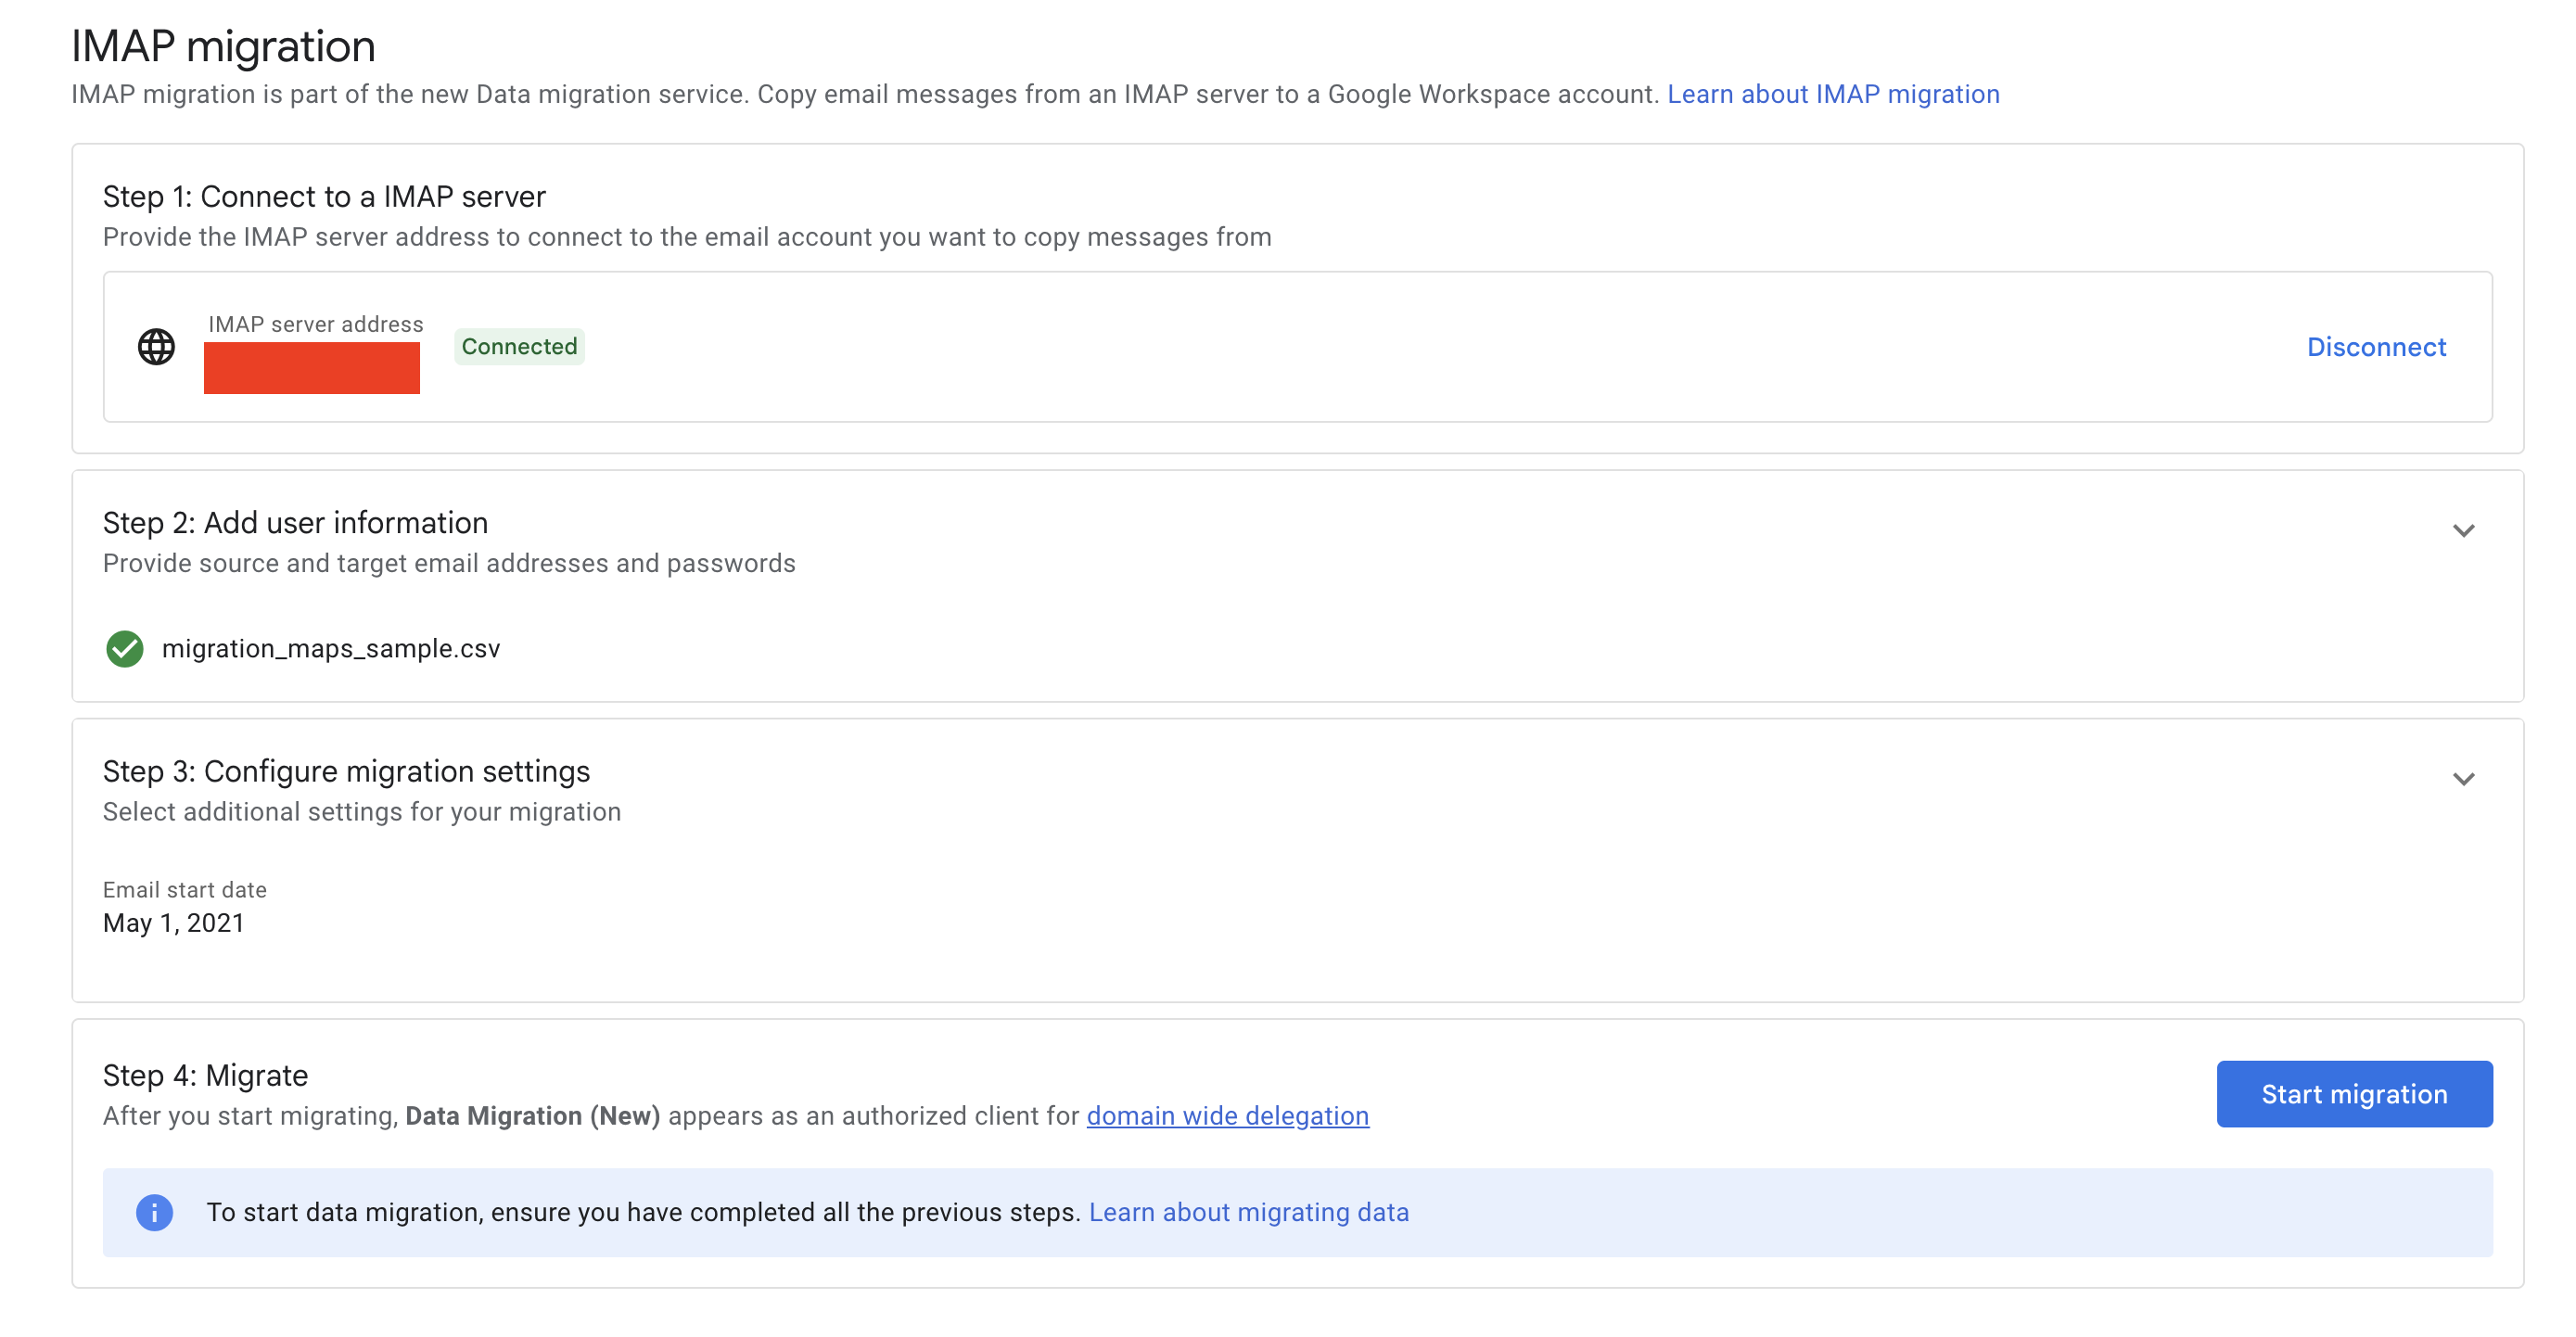Screen dimensions: 2576x1337
Task: Follow Learn about migrating data link
Action: click(1248, 1212)
